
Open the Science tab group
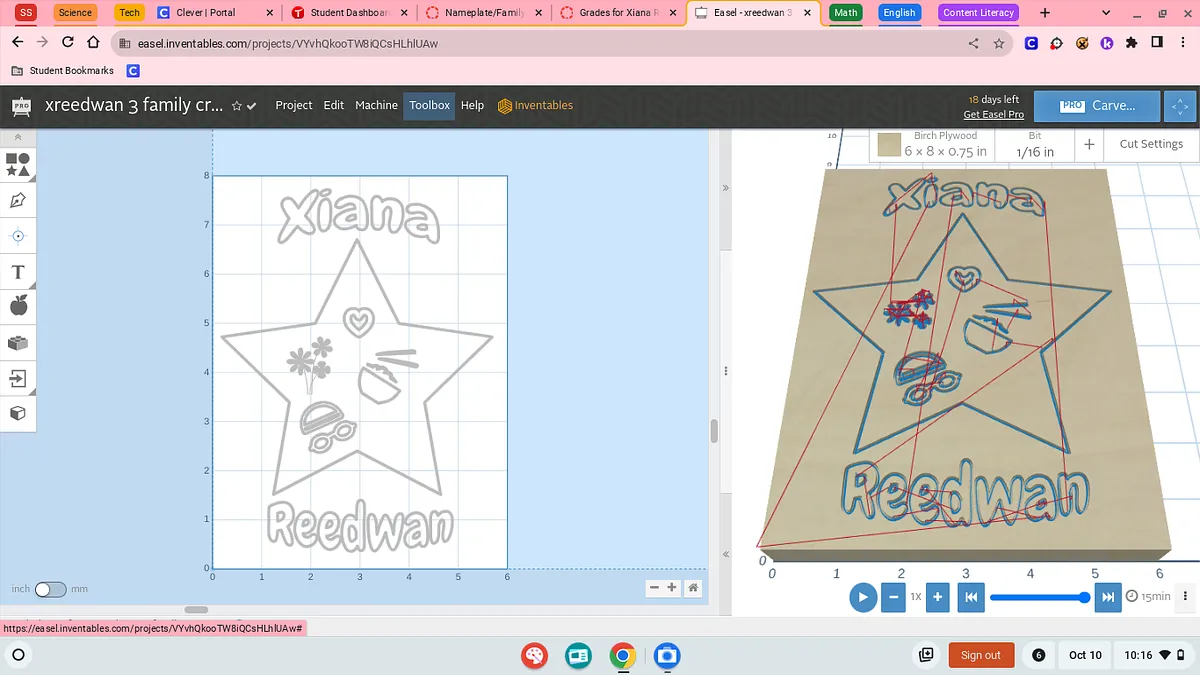pos(75,13)
